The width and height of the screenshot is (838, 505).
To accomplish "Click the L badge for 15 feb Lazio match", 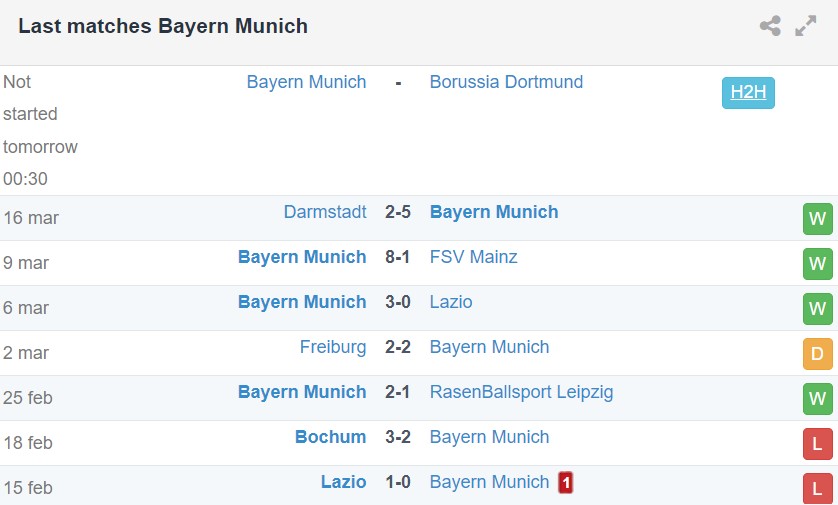I will coord(817,488).
